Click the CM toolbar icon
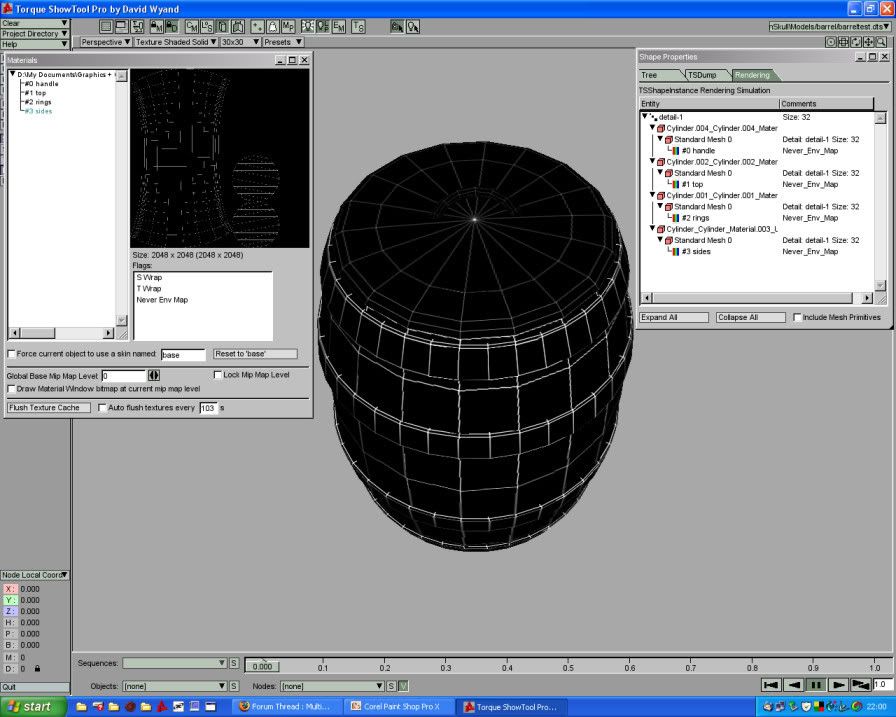The width and height of the screenshot is (896, 717). tap(190, 26)
